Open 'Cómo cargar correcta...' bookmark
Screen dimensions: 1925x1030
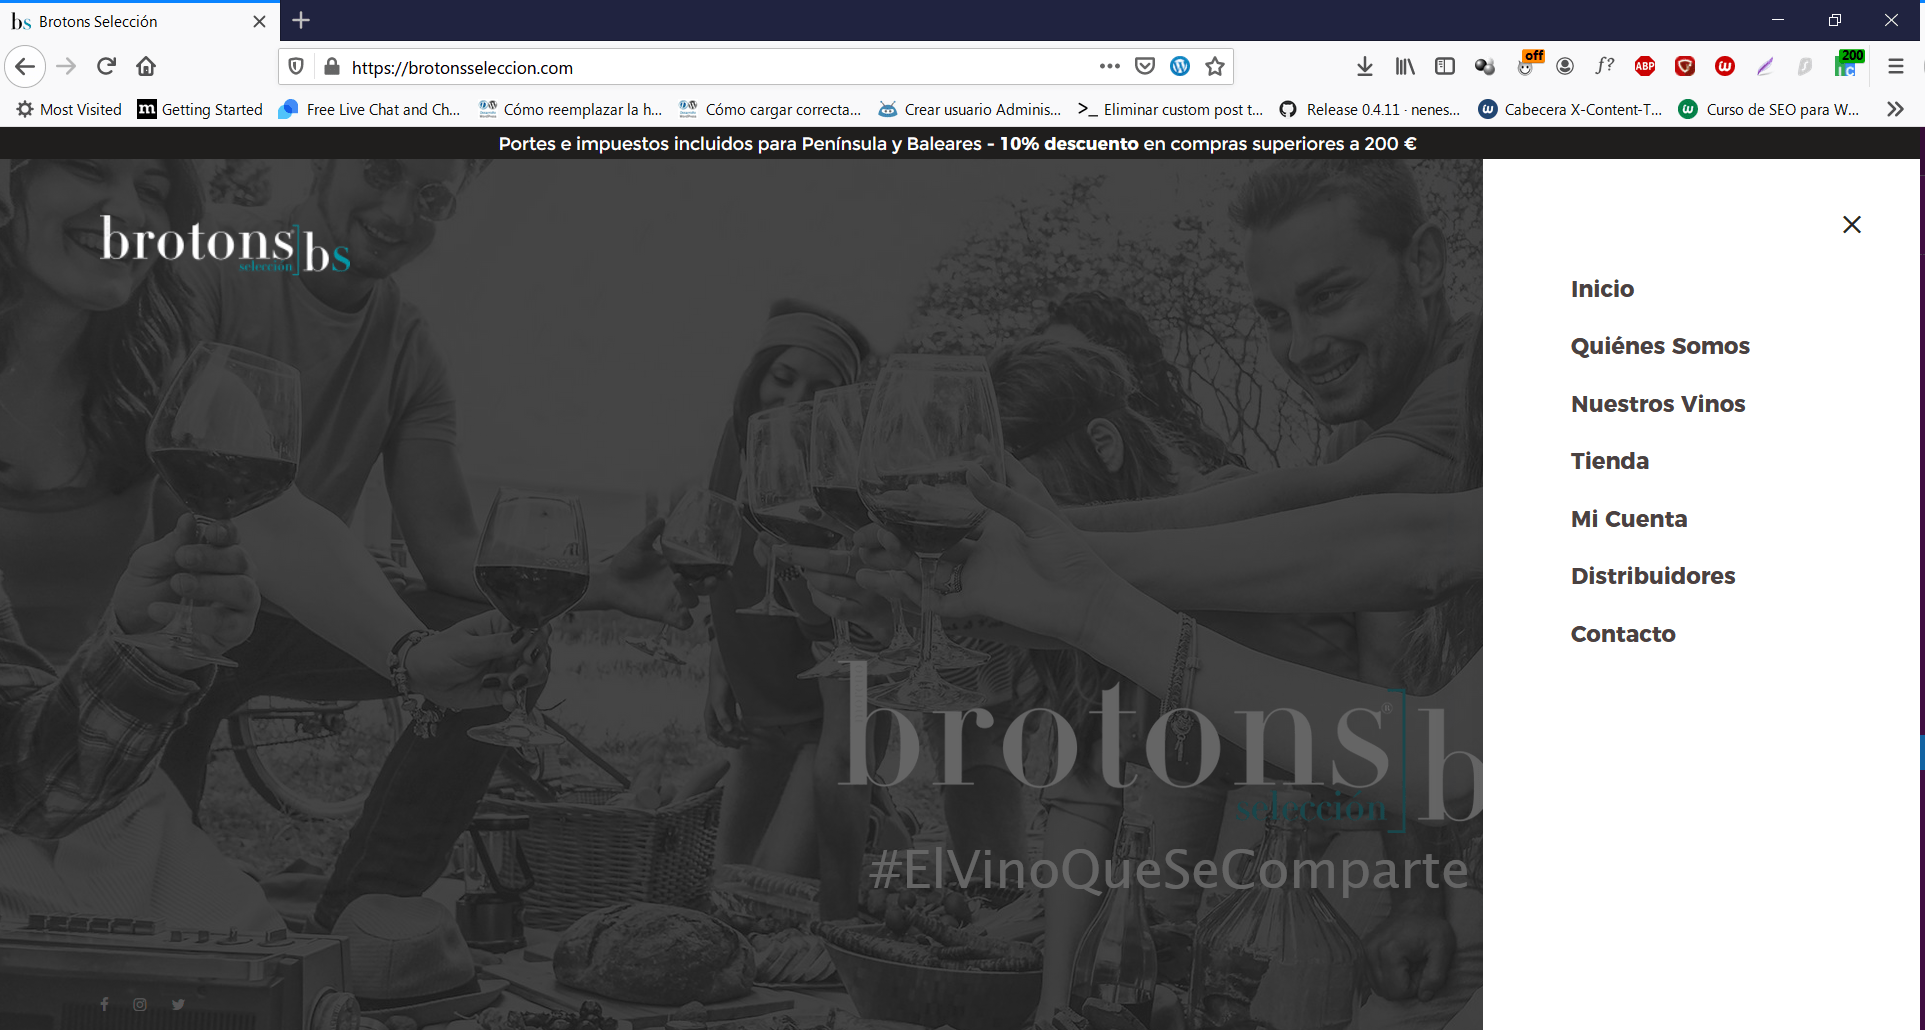(x=770, y=109)
